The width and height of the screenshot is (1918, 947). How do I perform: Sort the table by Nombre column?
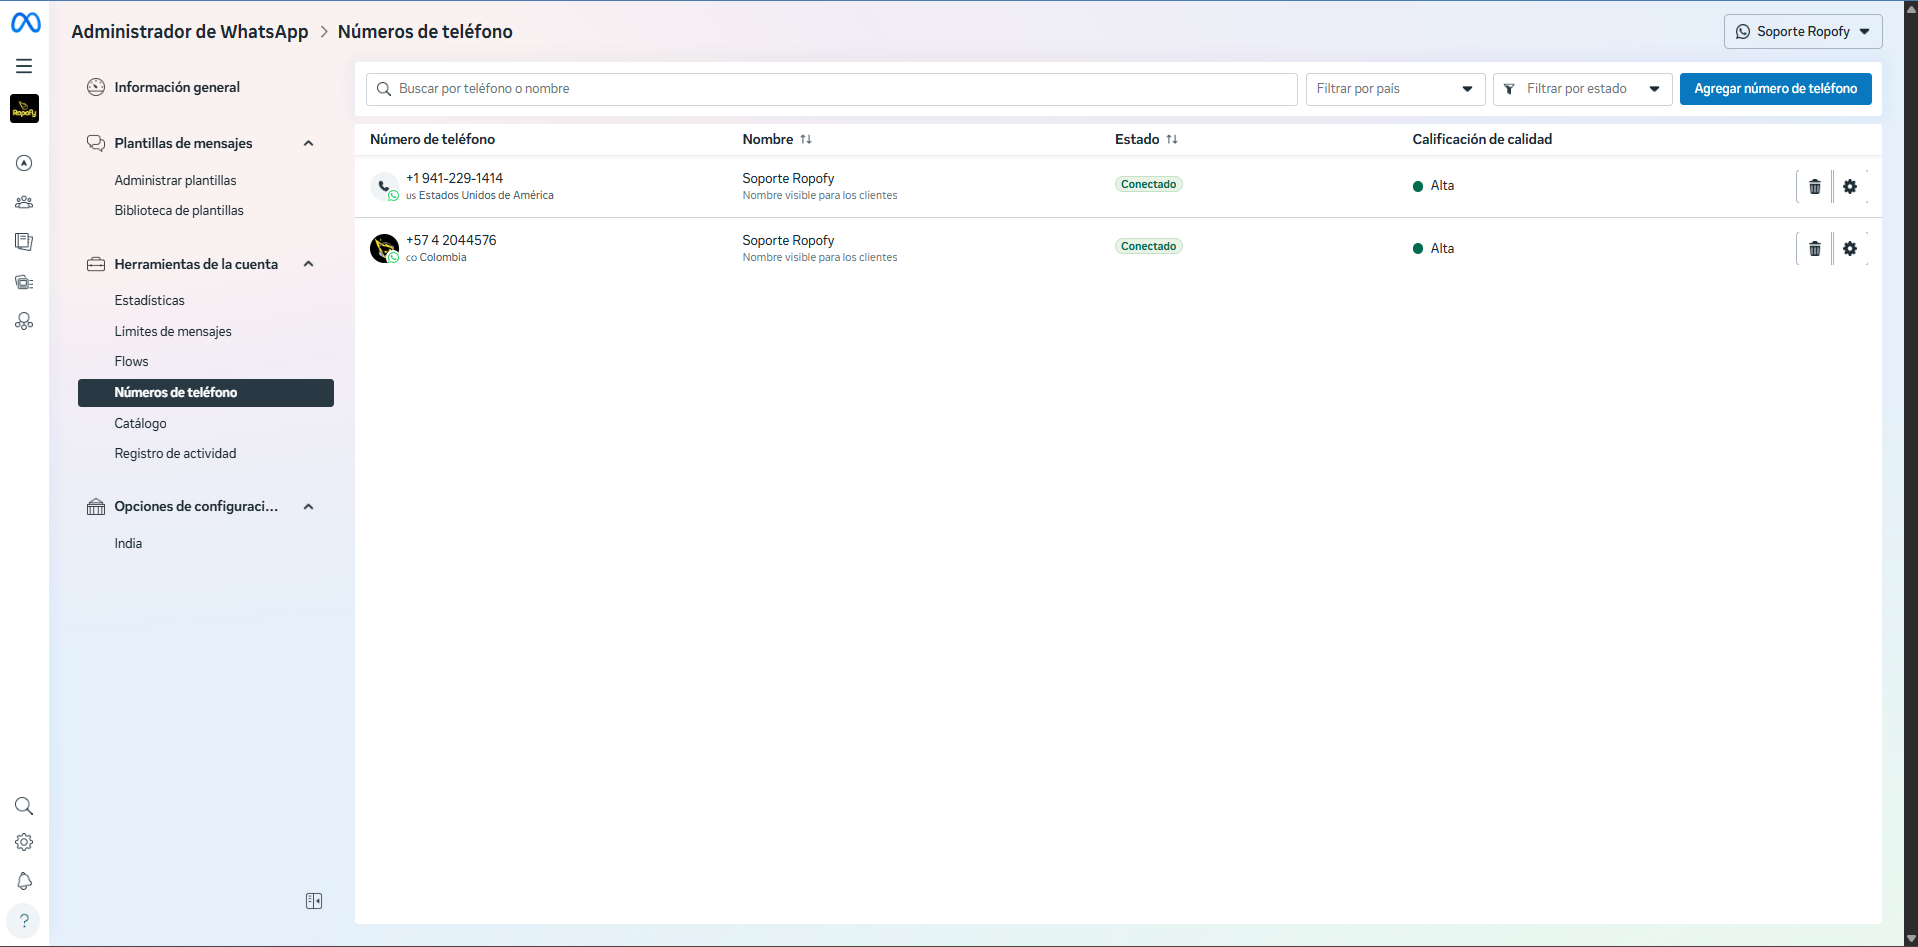pyautogui.click(x=805, y=140)
